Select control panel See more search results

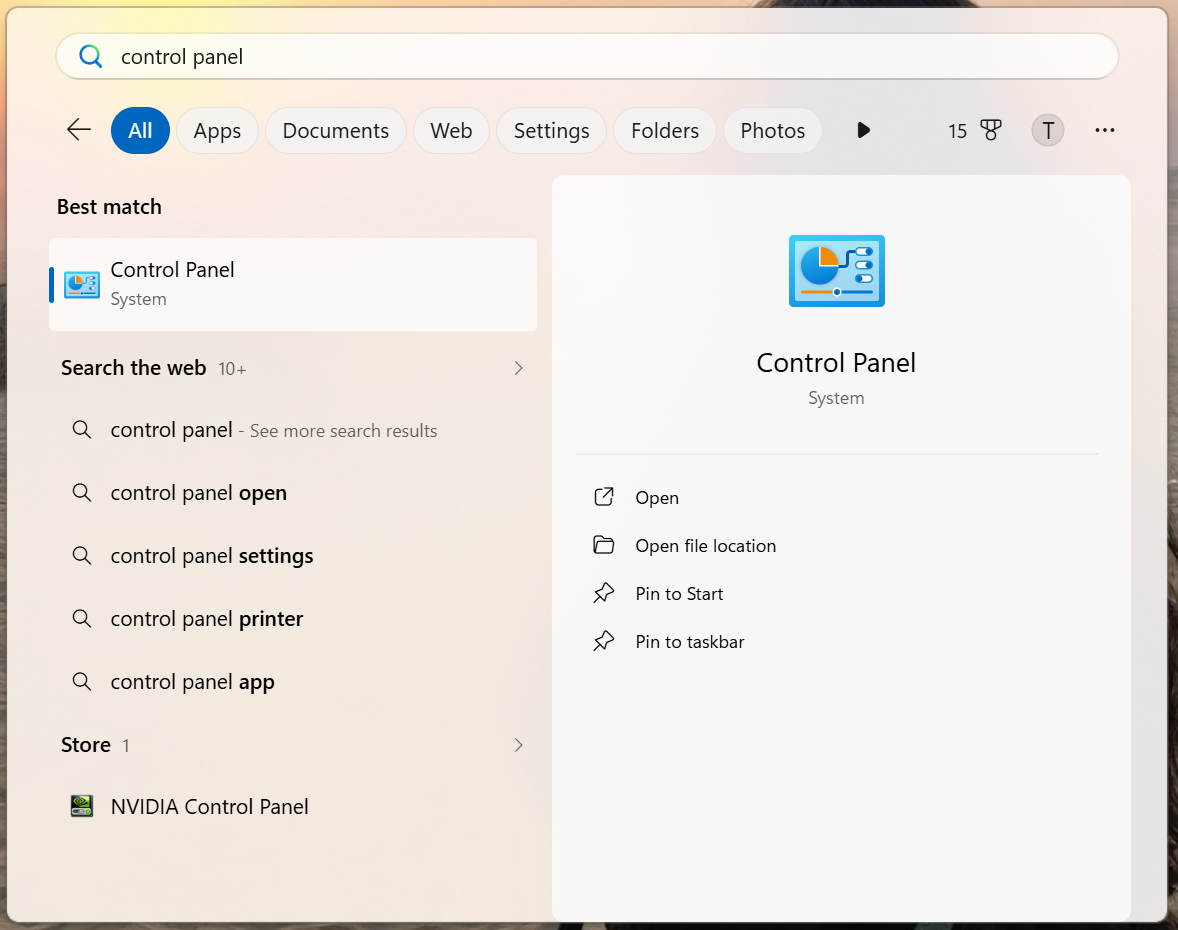point(293,430)
